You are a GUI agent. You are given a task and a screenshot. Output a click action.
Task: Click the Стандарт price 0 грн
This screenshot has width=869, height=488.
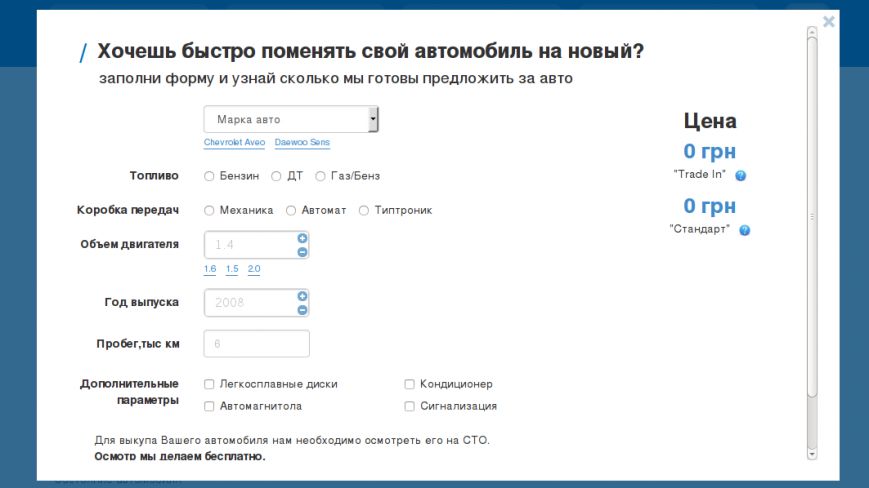pos(709,206)
